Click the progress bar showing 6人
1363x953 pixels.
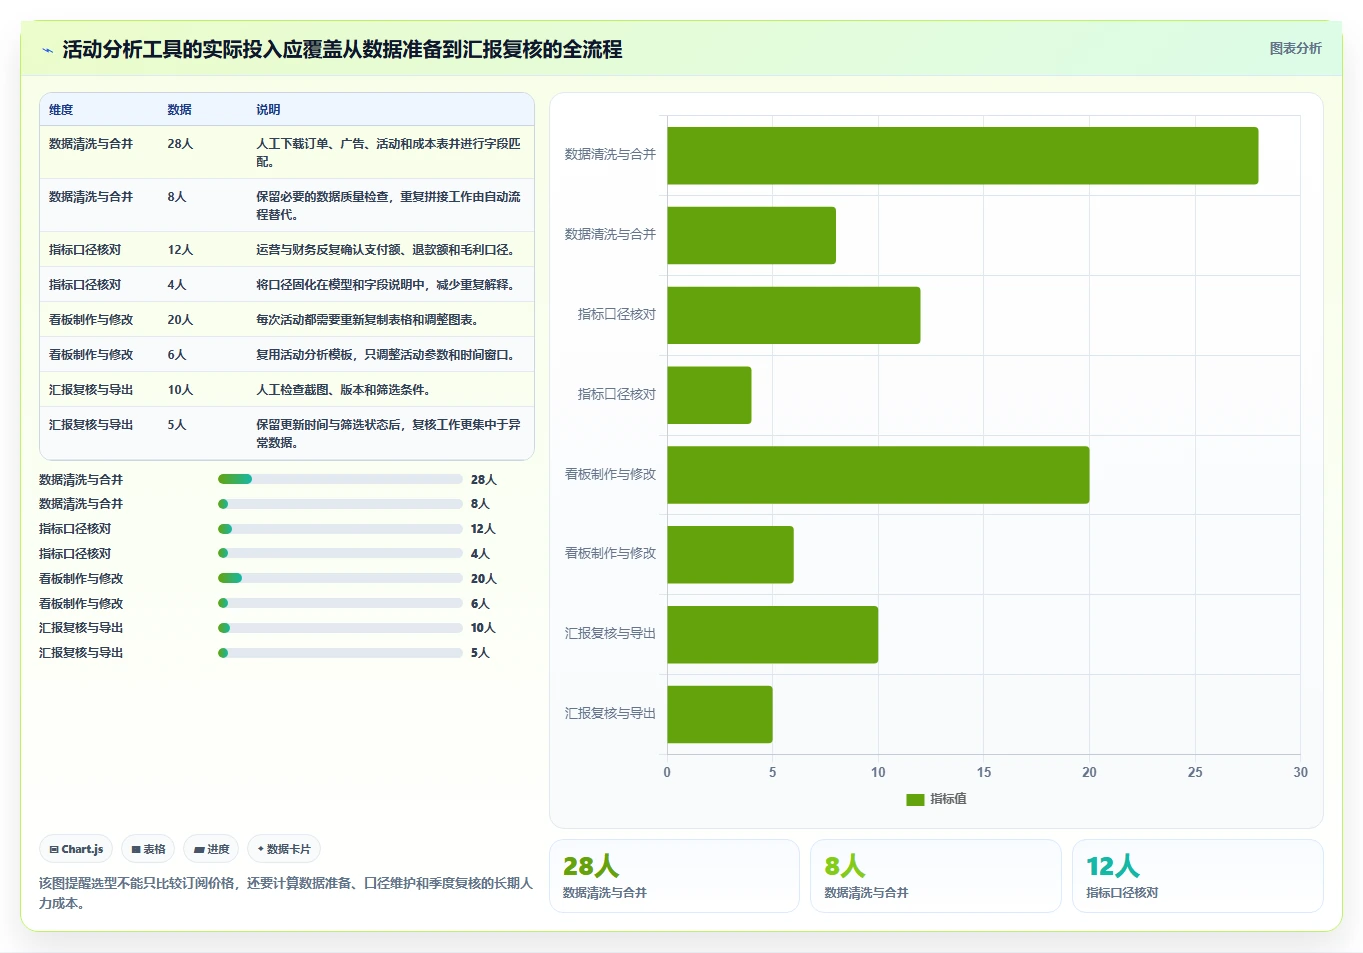[340, 603]
